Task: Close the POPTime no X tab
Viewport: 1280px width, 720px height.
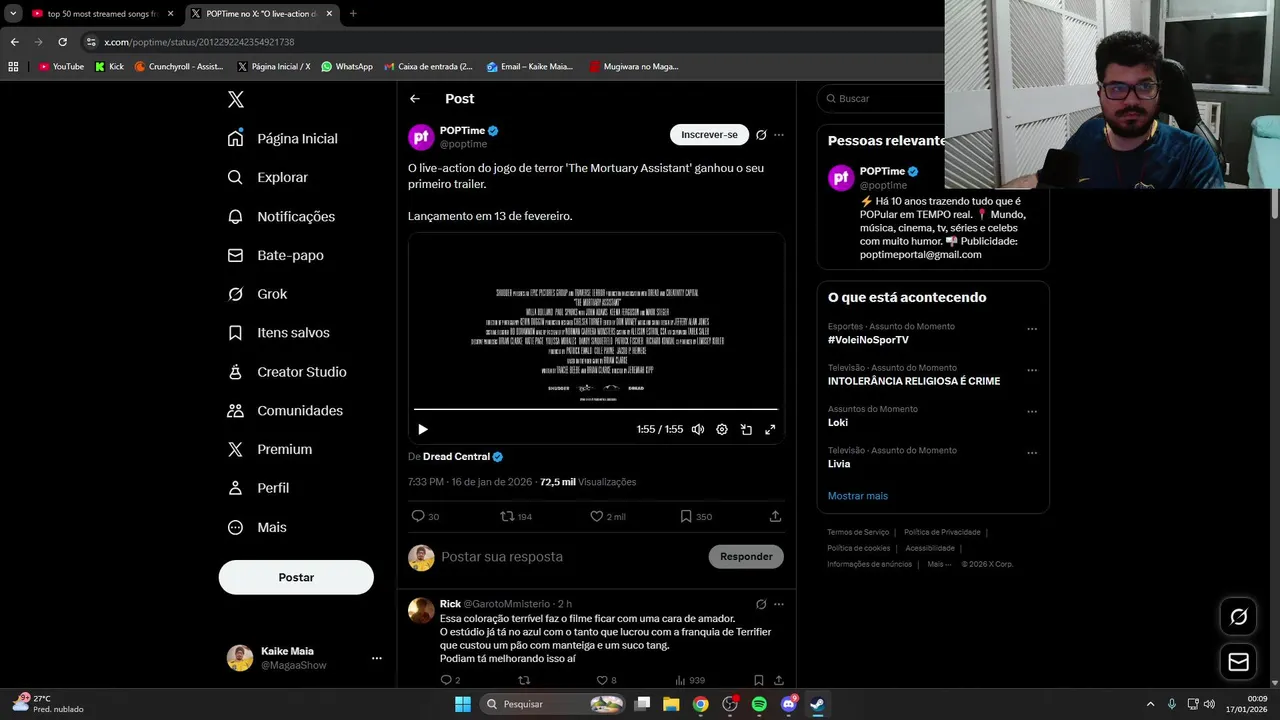Action: pyautogui.click(x=329, y=14)
